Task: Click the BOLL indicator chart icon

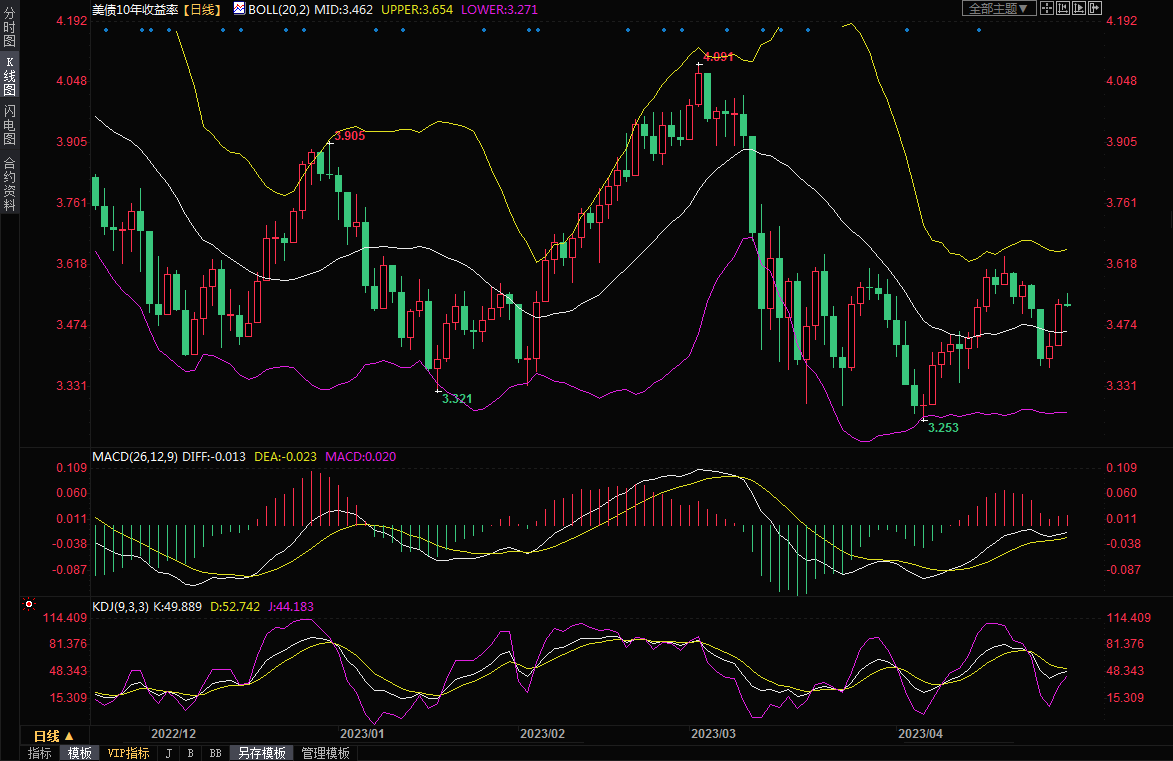Action: 239,8
